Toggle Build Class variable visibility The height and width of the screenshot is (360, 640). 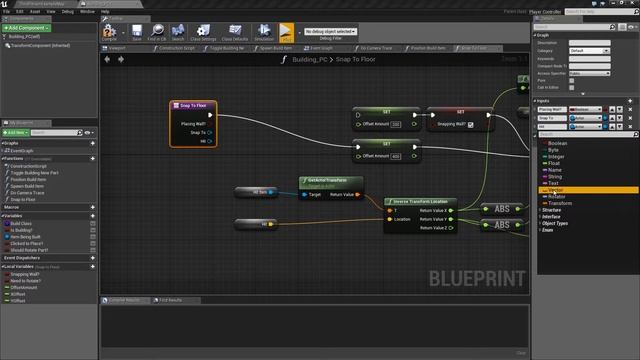pyautogui.click(x=93, y=224)
